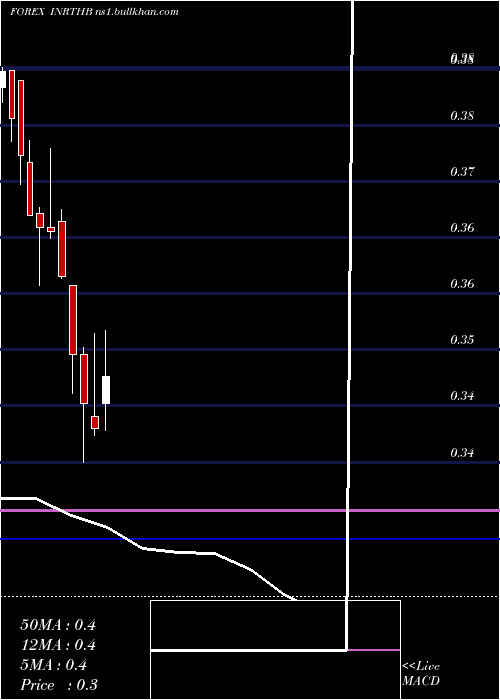This screenshot has height=700, width=500.
Task: Select the Price : 0.3 readout
Action: [59, 685]
